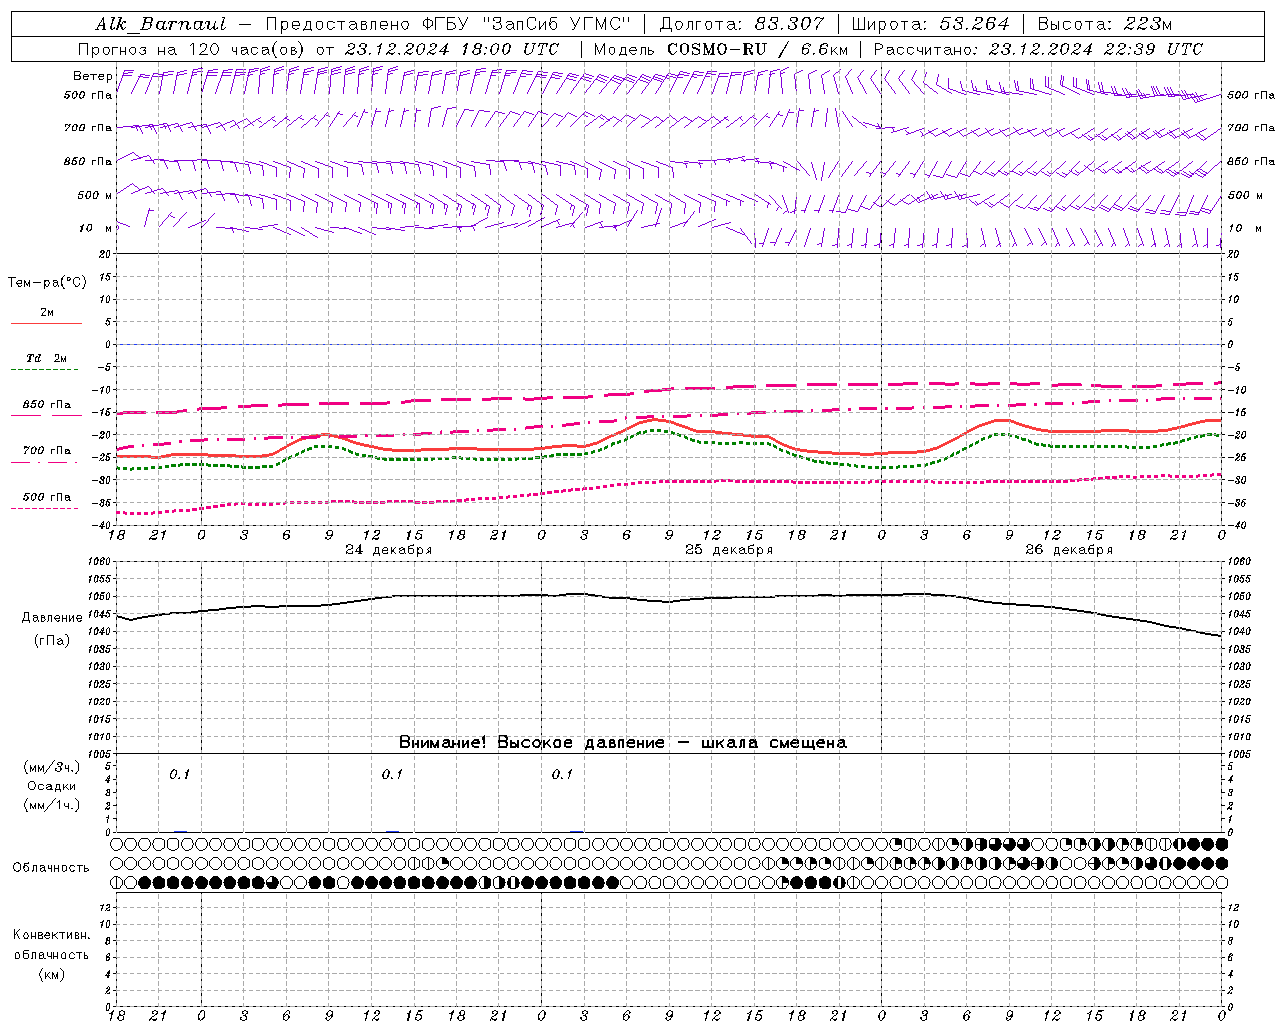The image size is (1280, 1024).
Task: Select '500 гПа' in the temperature legend
Action: point(46,497)
